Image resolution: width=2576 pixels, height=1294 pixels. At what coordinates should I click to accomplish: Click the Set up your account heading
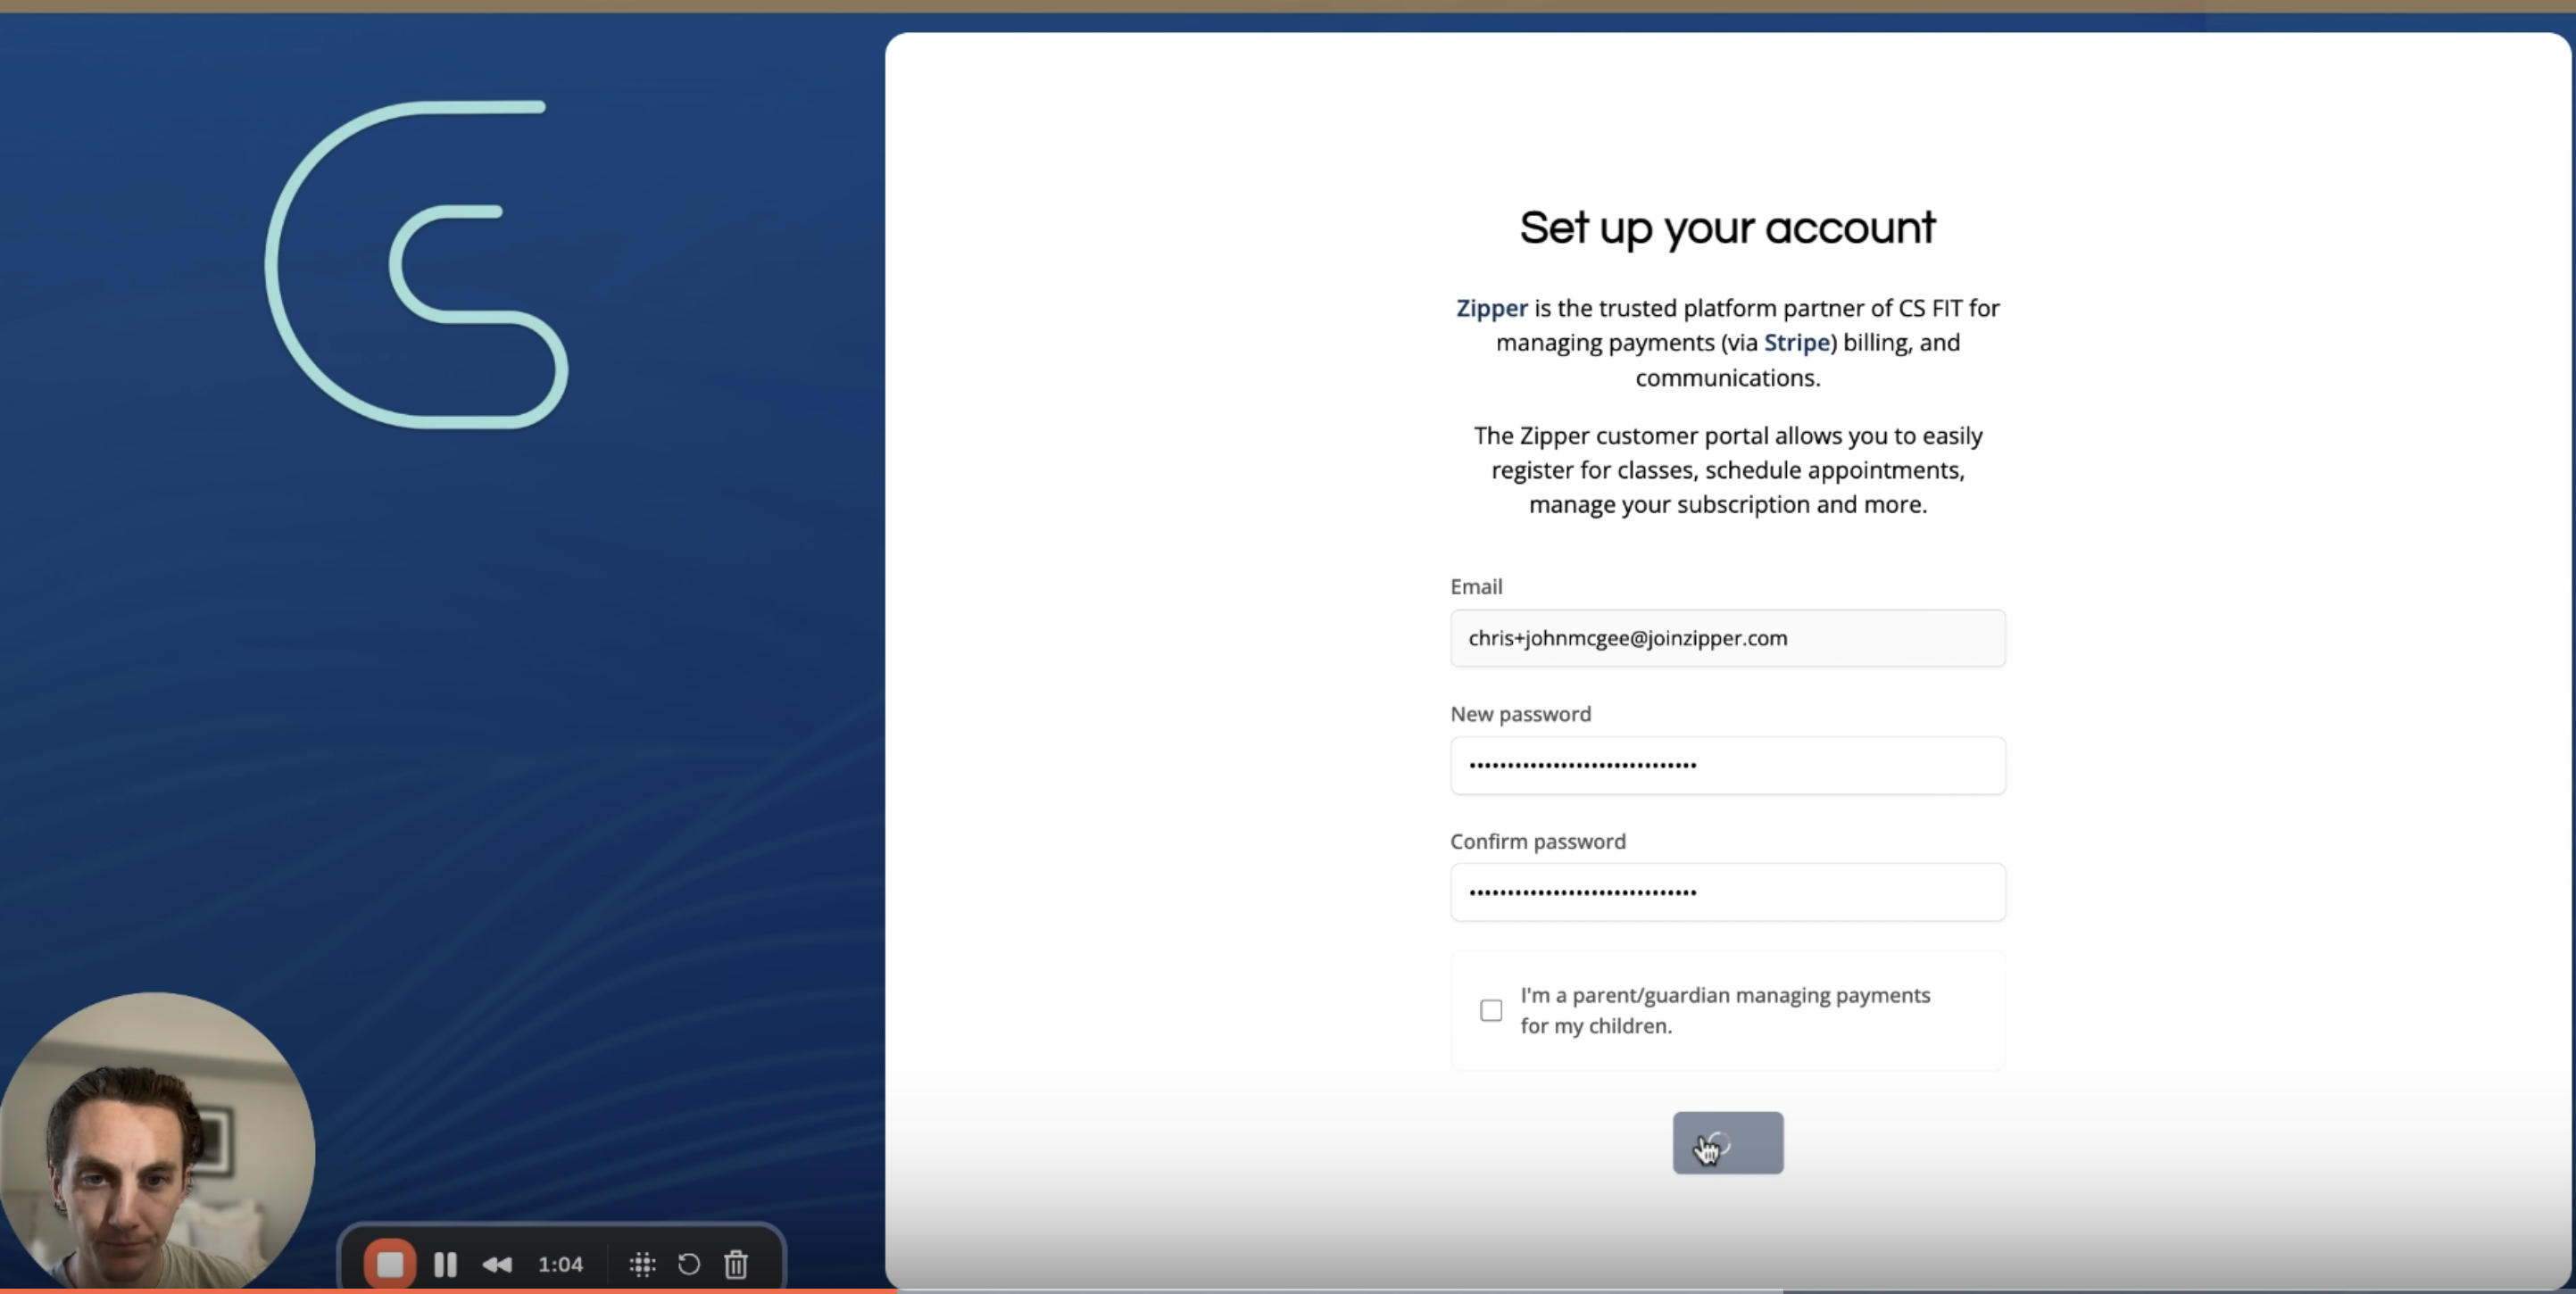pos(1727,228)
